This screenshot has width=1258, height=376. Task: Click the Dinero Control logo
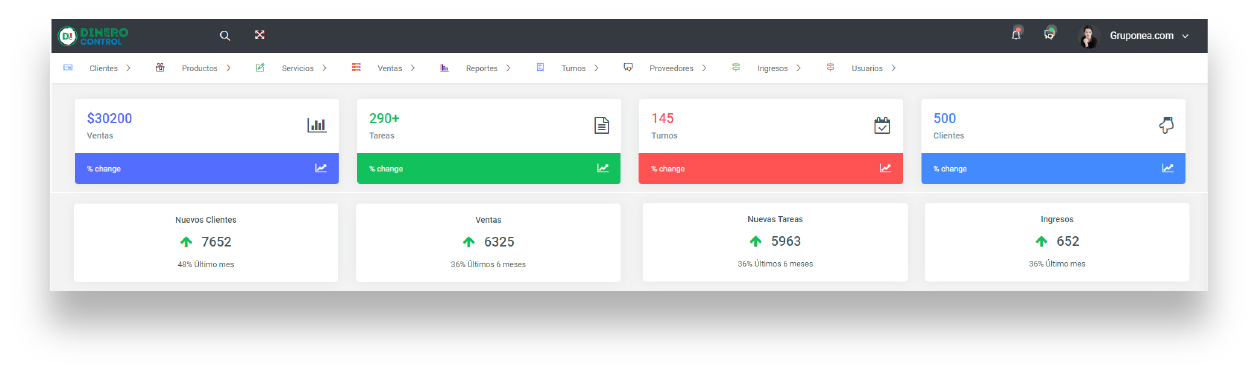coord(93,35)
